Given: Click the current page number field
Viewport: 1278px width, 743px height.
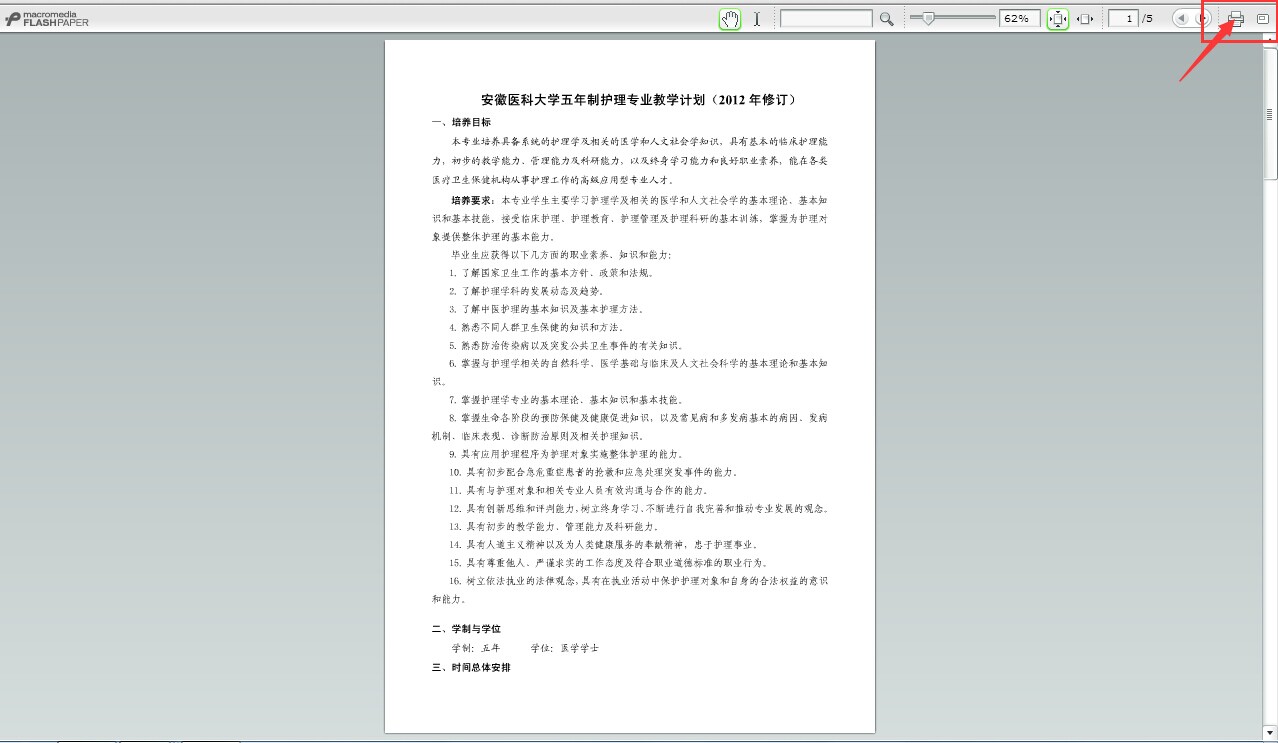Looking at the screenshot, I should pos(1123,19).
